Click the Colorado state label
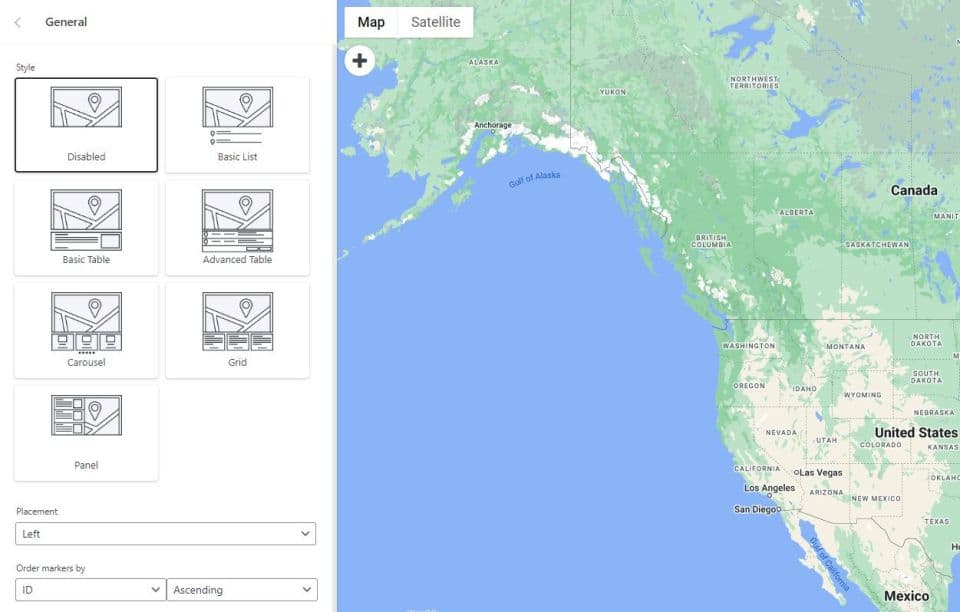The image size is (960, 612). tap(880, 445)
